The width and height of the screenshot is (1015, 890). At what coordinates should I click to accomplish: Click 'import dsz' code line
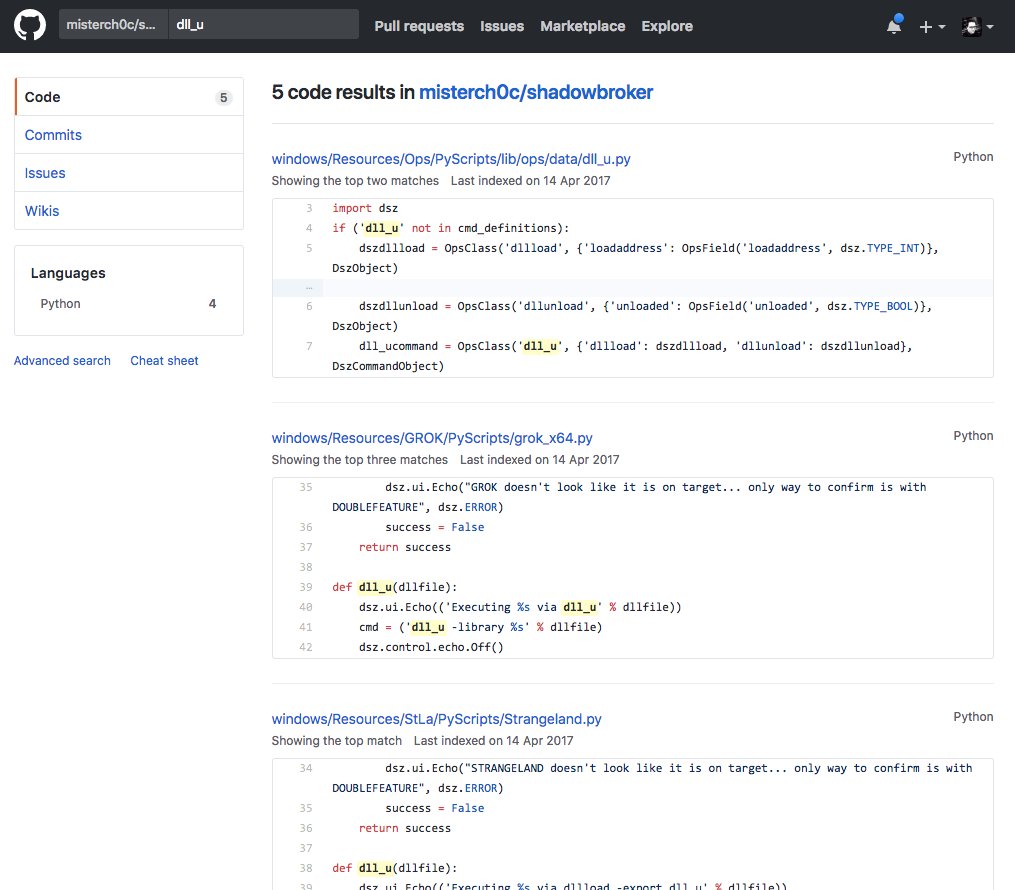click(365, 208)
